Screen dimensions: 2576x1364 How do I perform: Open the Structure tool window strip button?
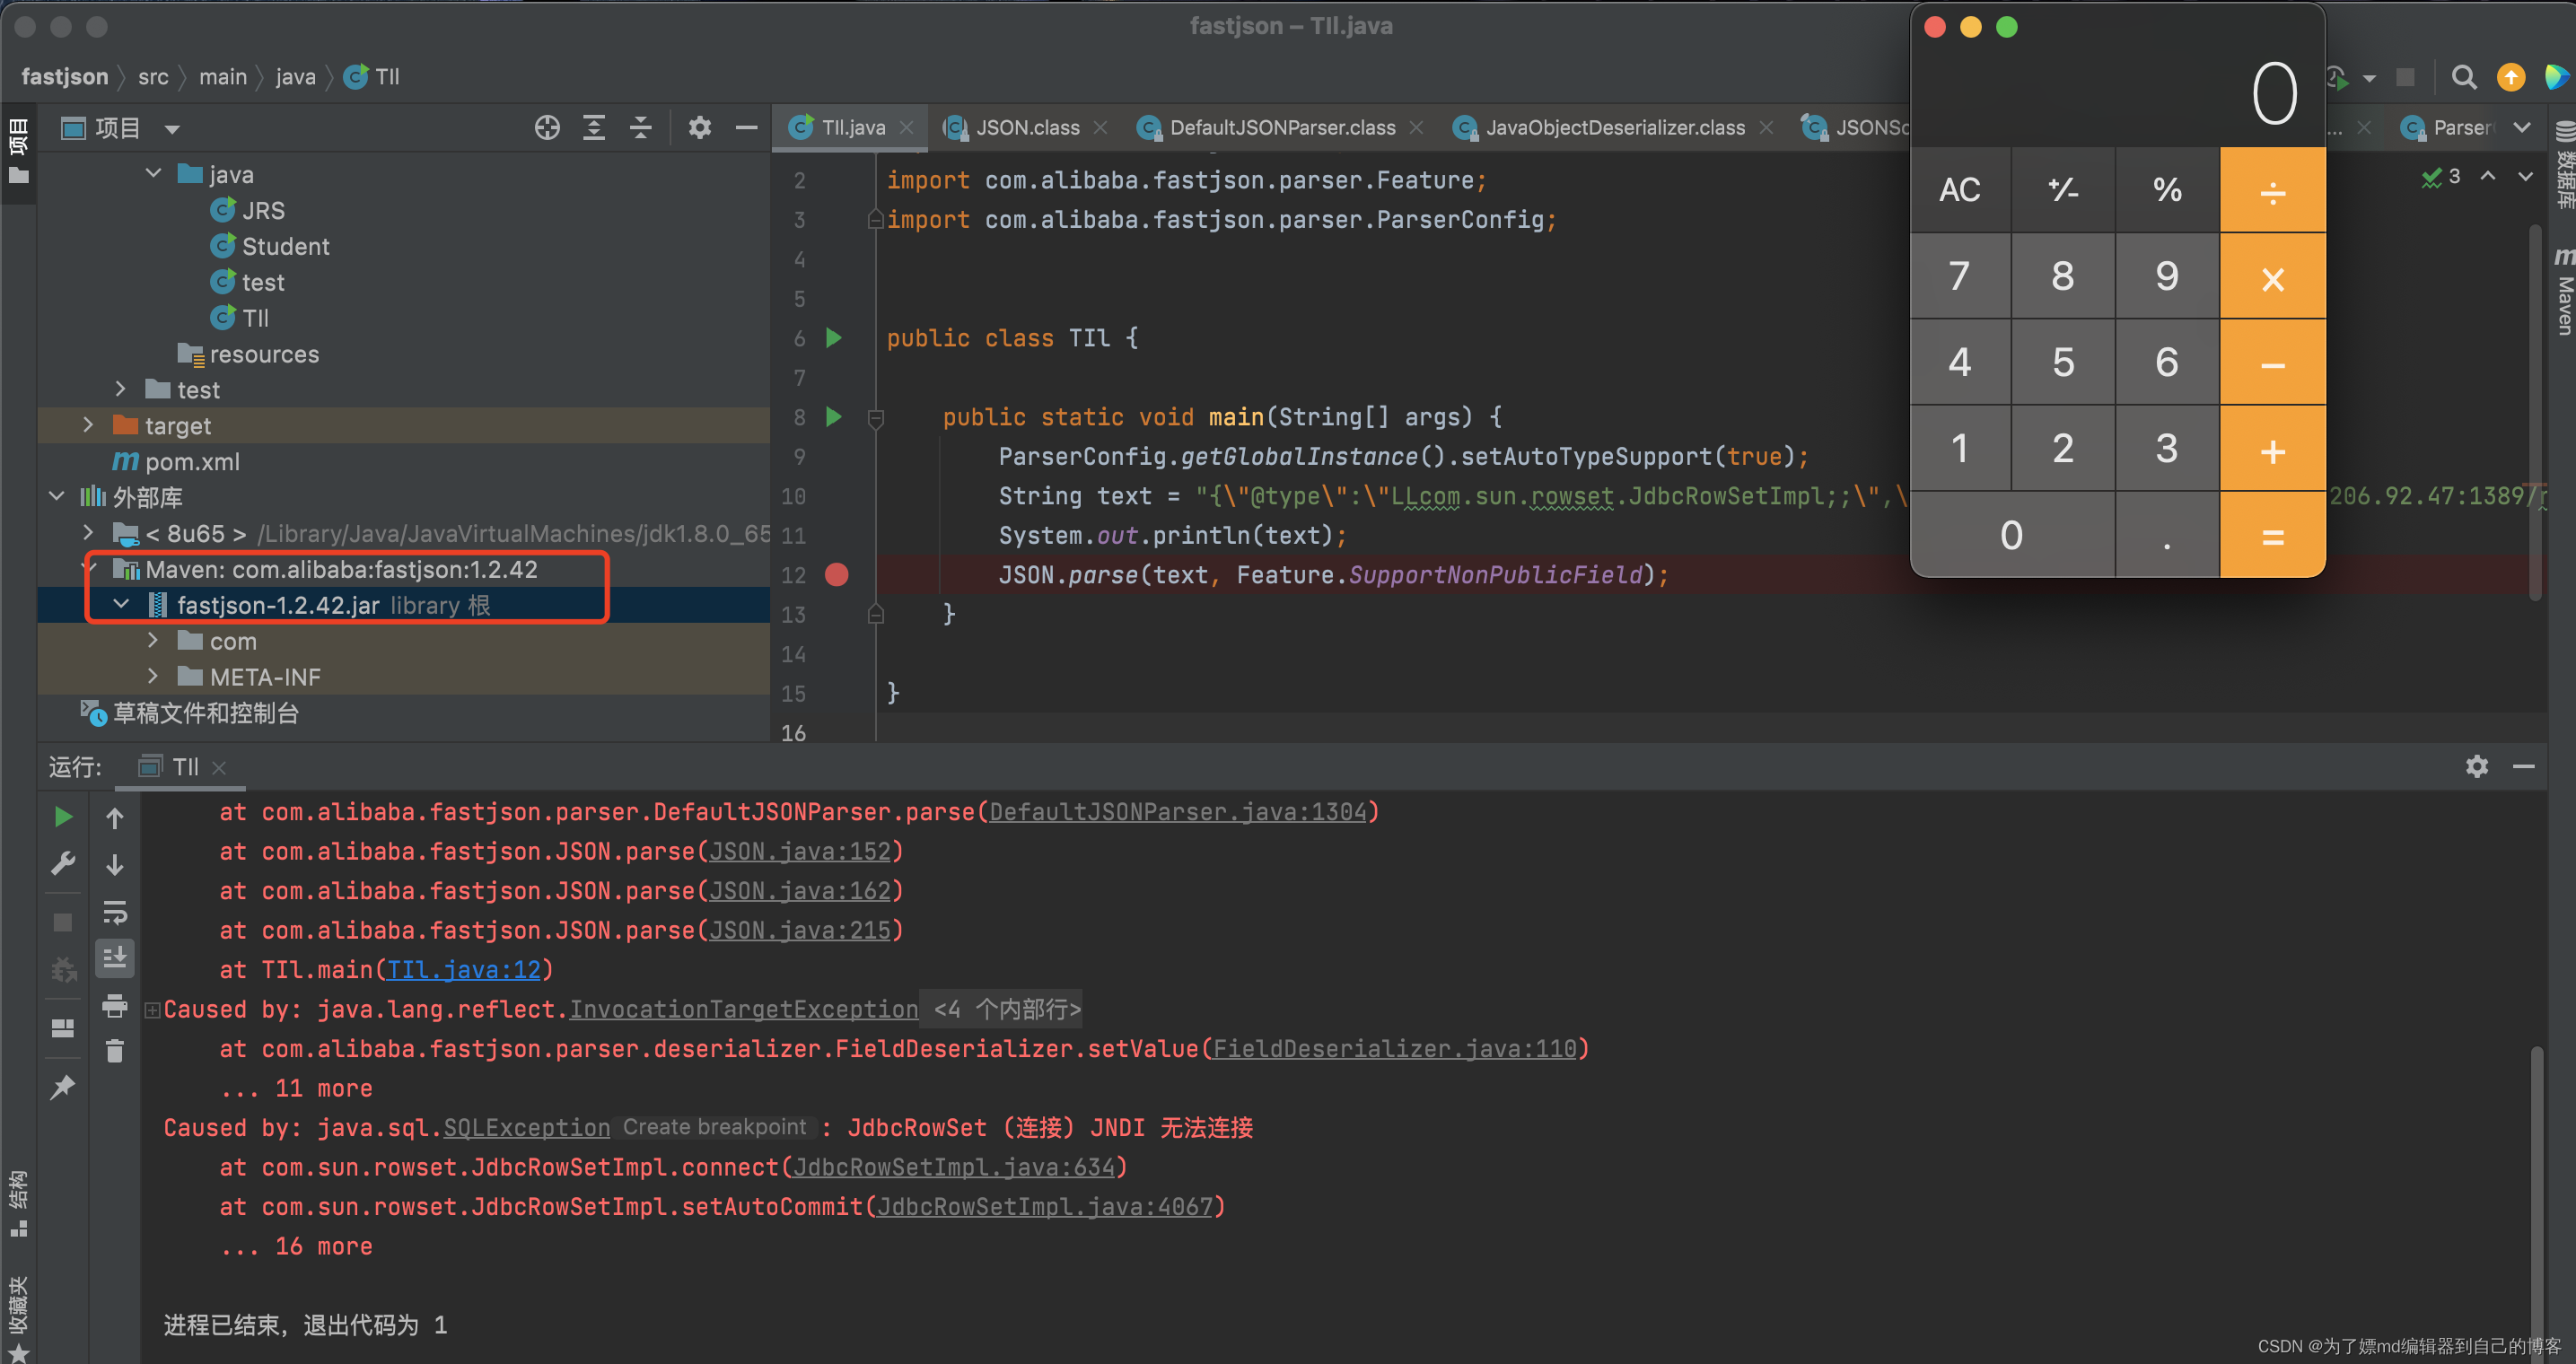(18, 1203)
